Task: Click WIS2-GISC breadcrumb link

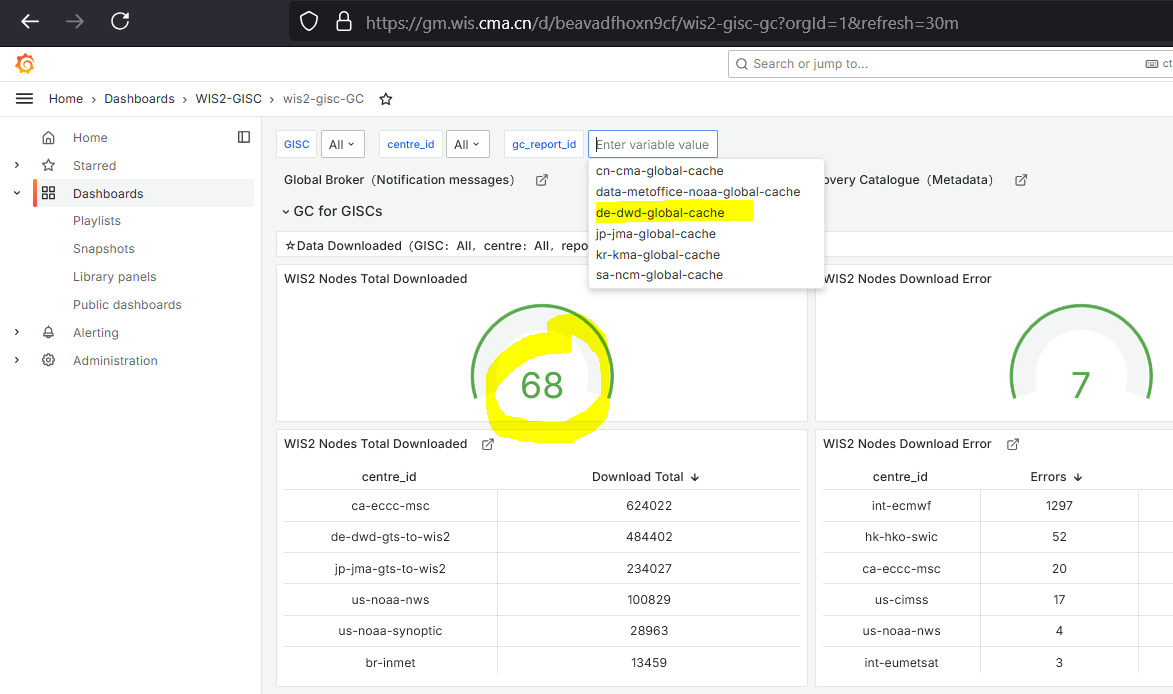Action: (228, 99)
